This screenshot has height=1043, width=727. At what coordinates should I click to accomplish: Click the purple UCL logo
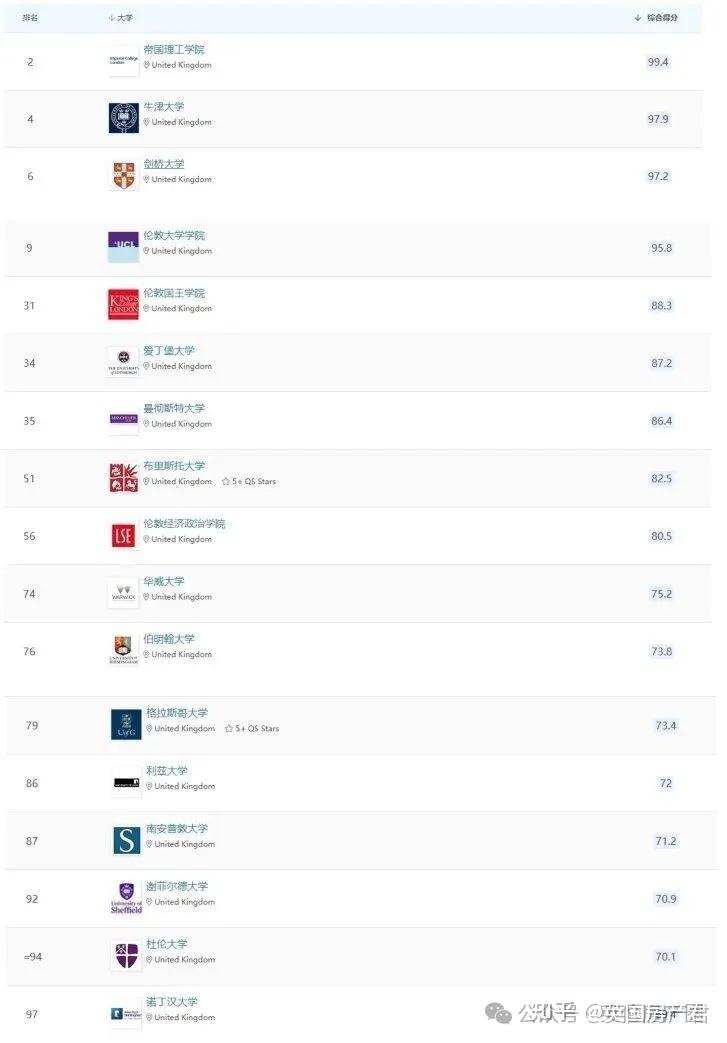pyautogui.click(x=124, y=246)
